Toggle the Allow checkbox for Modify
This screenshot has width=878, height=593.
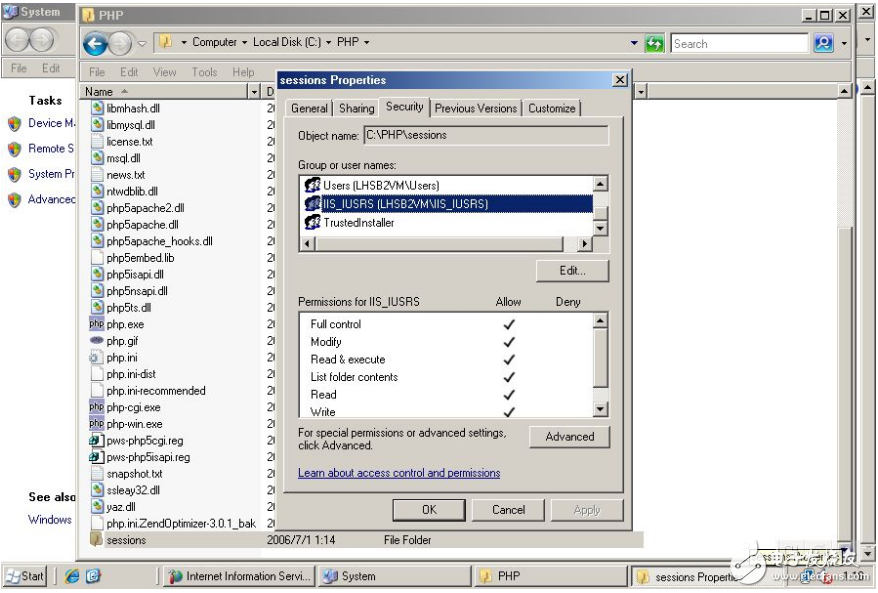[x=508, y=341]
